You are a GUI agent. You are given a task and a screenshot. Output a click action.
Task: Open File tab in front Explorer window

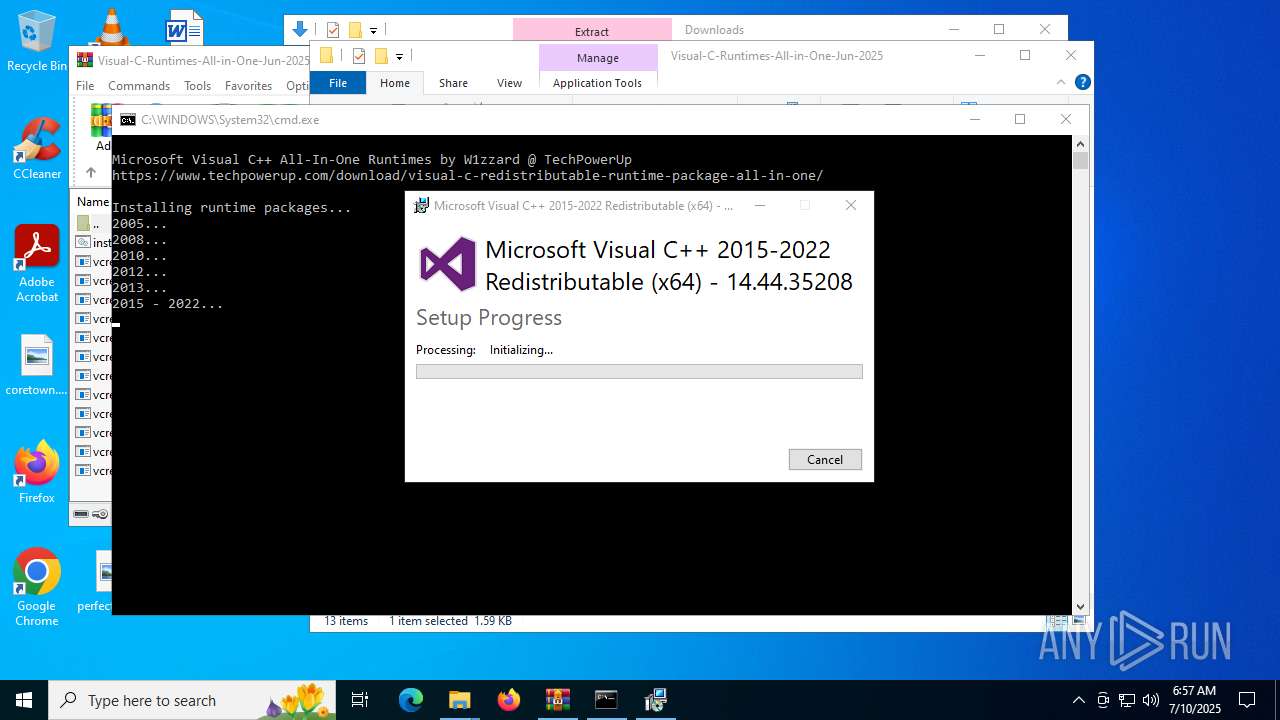(338, 83)
